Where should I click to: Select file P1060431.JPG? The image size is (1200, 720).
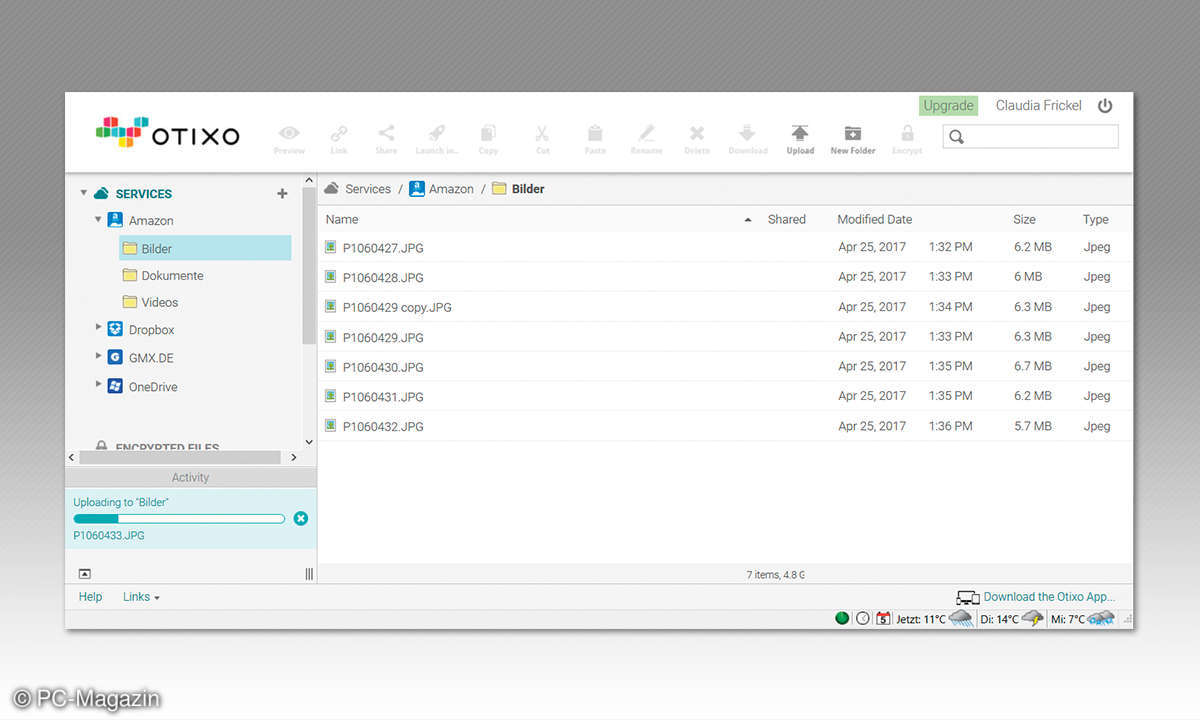coord(383,397)
